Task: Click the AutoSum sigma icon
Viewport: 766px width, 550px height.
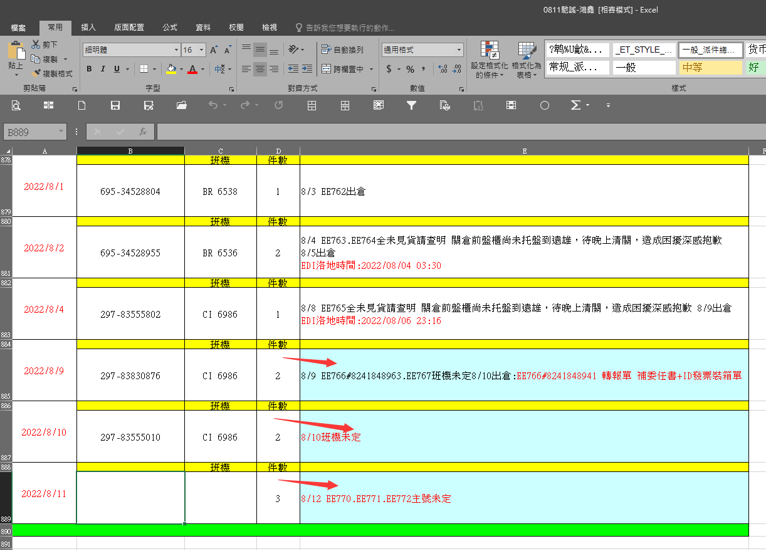Action: [x=575, y=105]
